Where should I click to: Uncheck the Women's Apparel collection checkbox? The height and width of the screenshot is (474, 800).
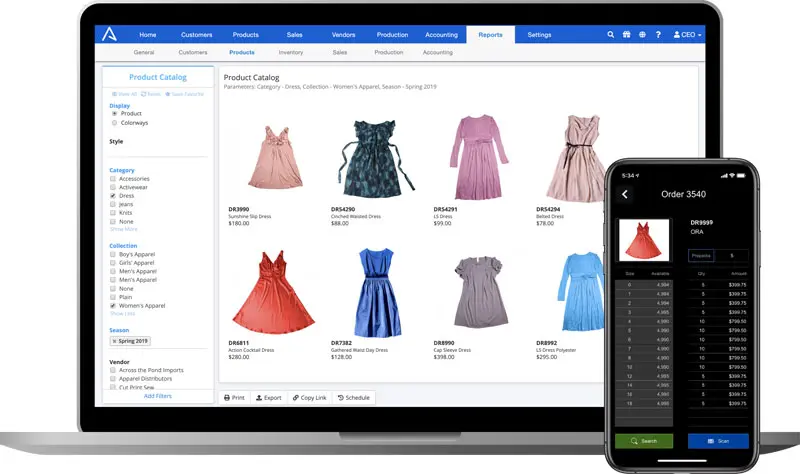[113, 305]
